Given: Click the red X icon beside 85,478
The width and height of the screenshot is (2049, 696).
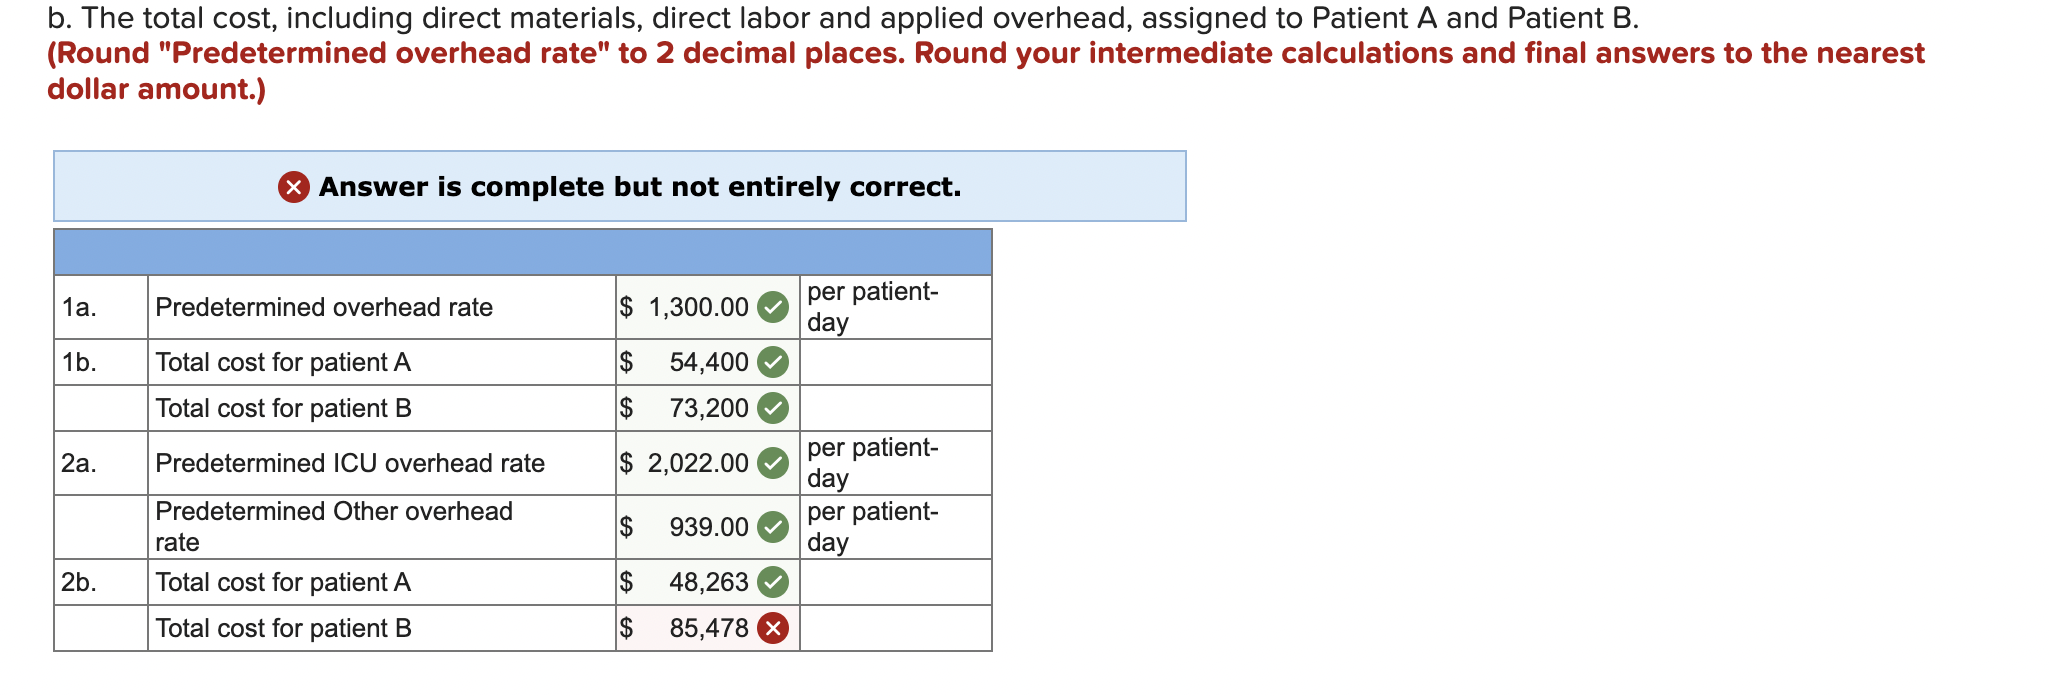Looking at the screenshot, I should (774, 627).
